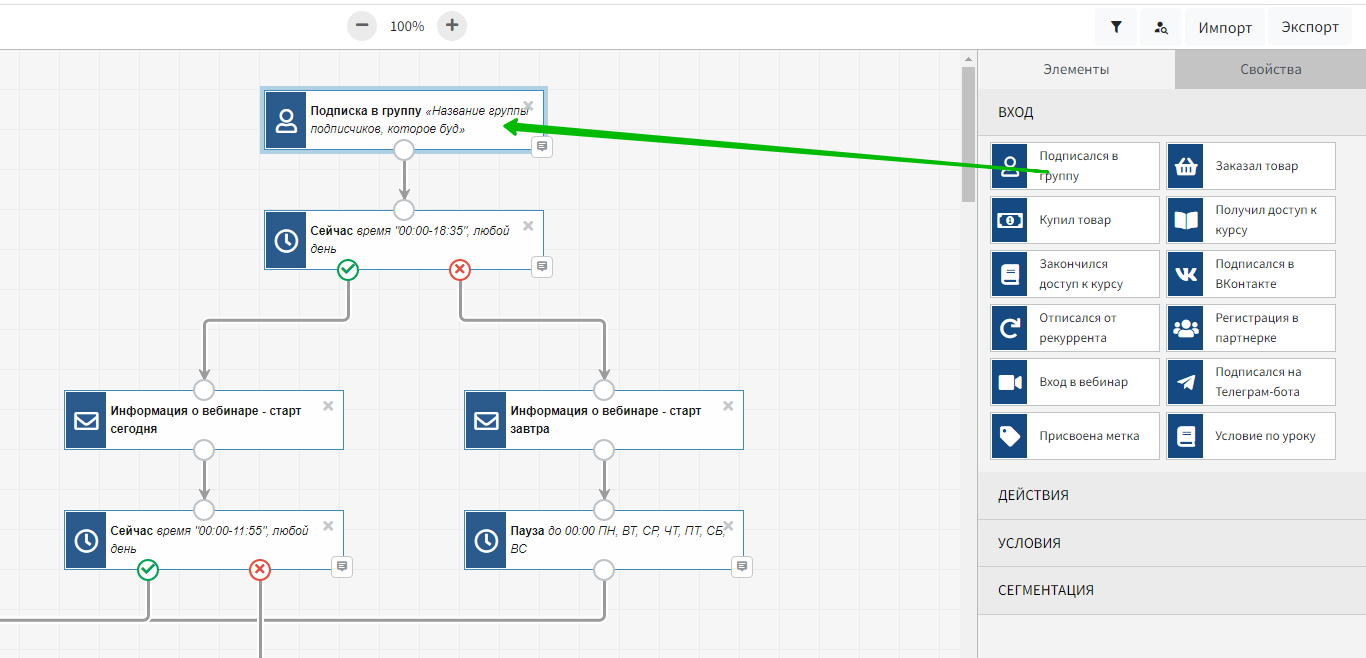Screen dimensions: 1366x658
Task: Switch to the 'Элементы' tab
Action: 1076,69
